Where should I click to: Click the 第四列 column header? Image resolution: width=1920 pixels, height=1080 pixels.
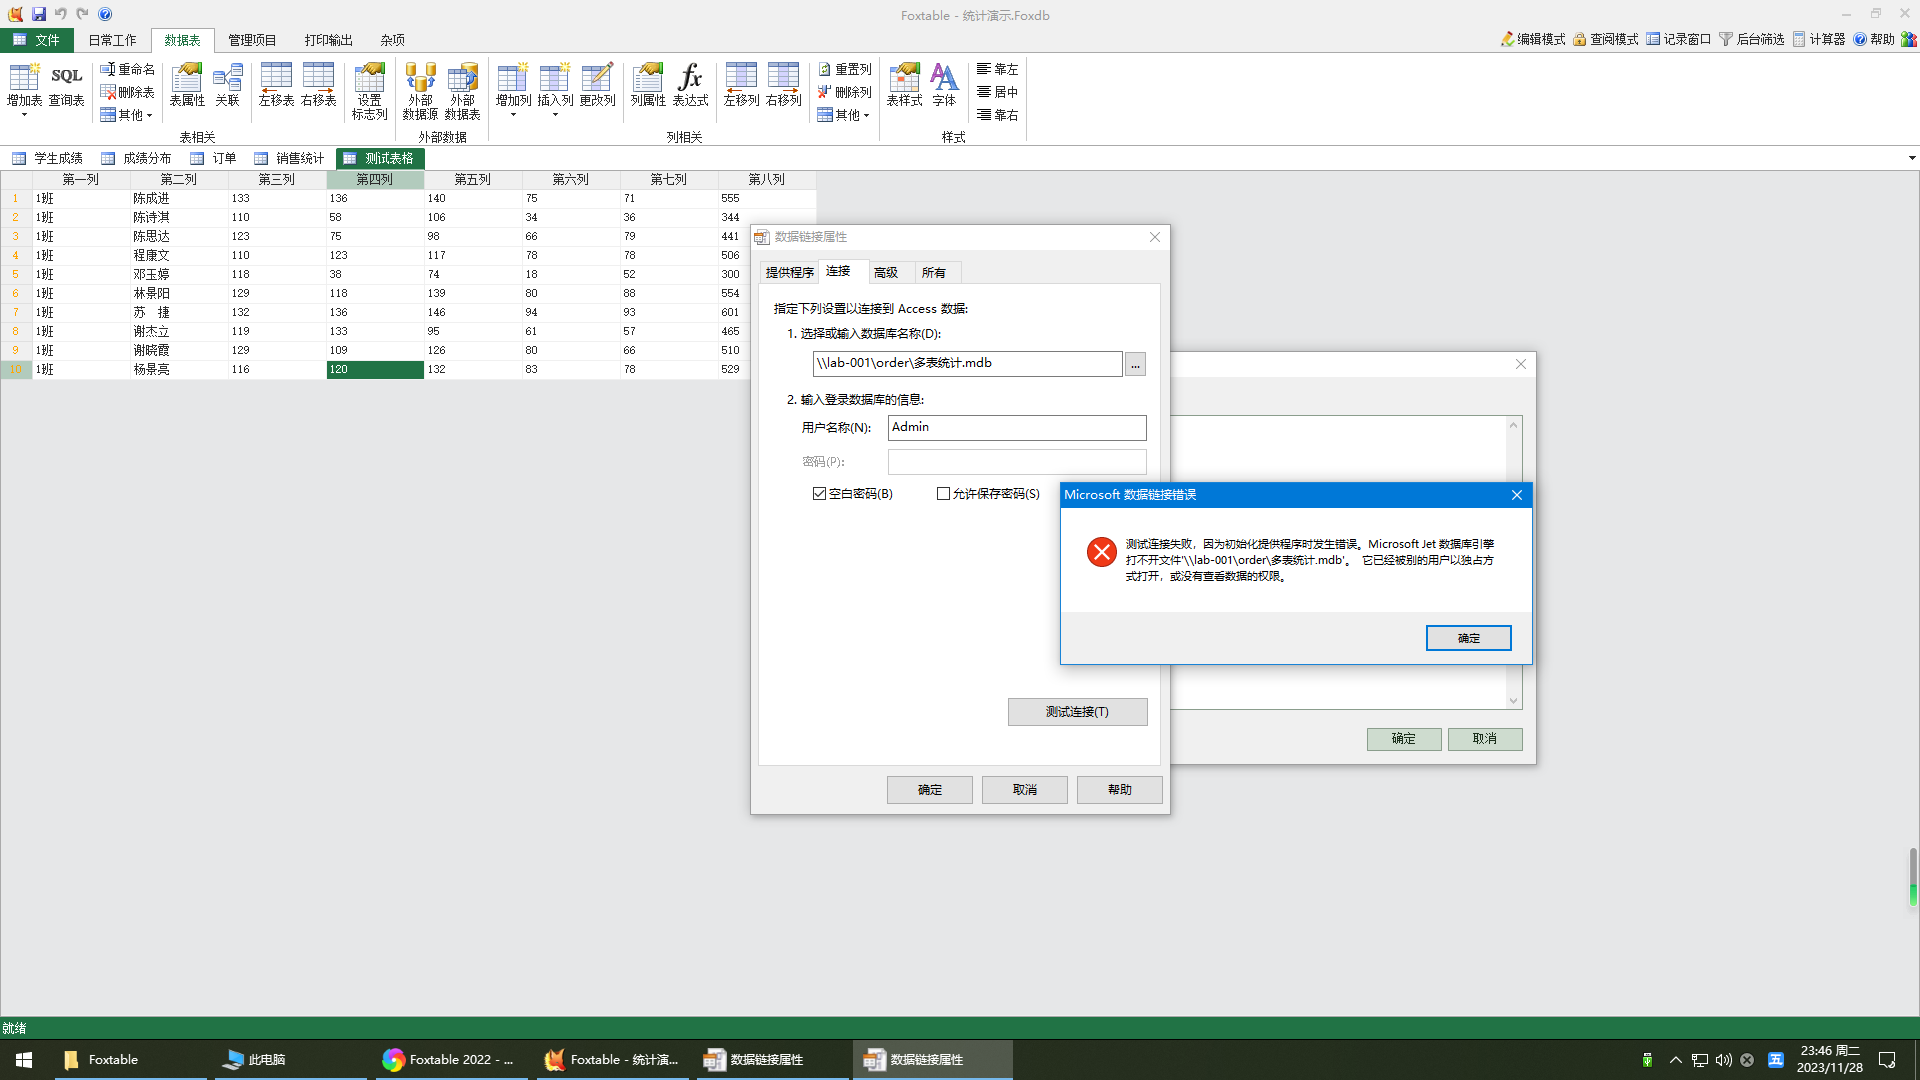click(375, 180)
